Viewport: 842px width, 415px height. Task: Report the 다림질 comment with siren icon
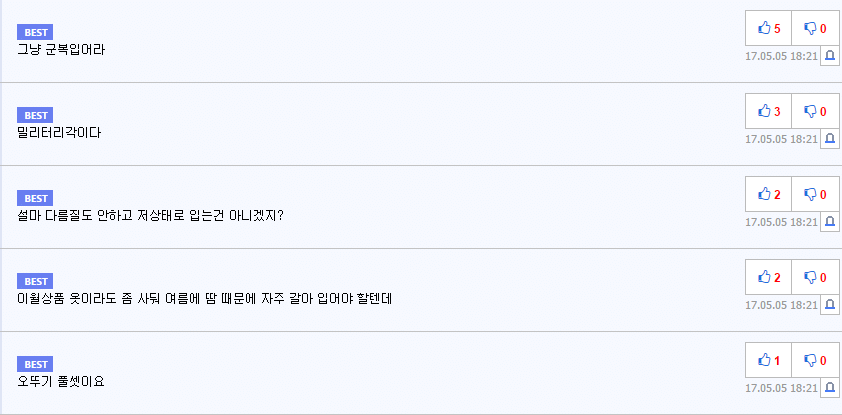coord(830,222)
